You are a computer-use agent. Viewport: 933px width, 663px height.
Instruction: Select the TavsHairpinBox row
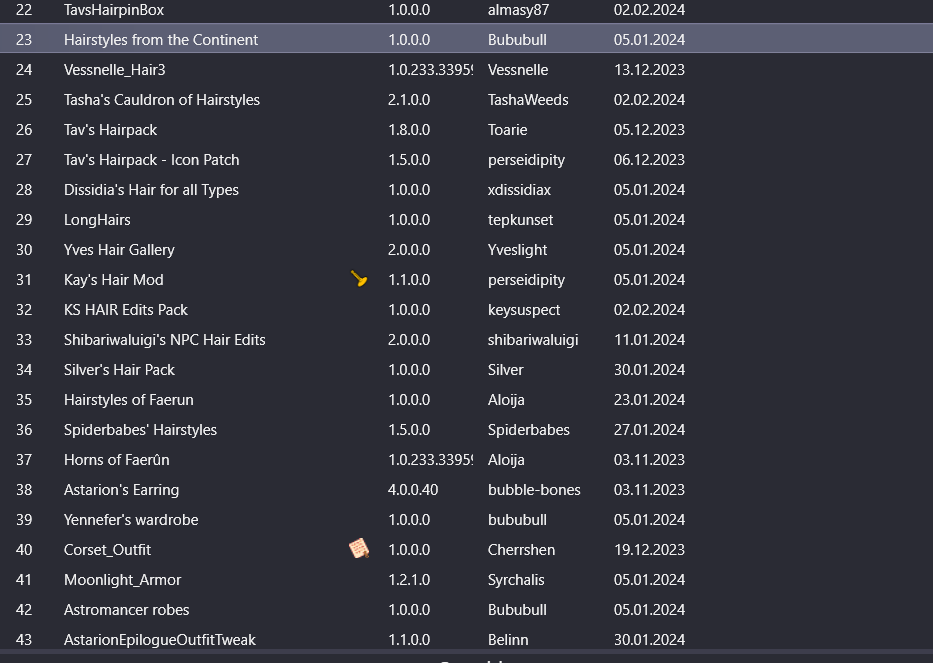(466, 10)
